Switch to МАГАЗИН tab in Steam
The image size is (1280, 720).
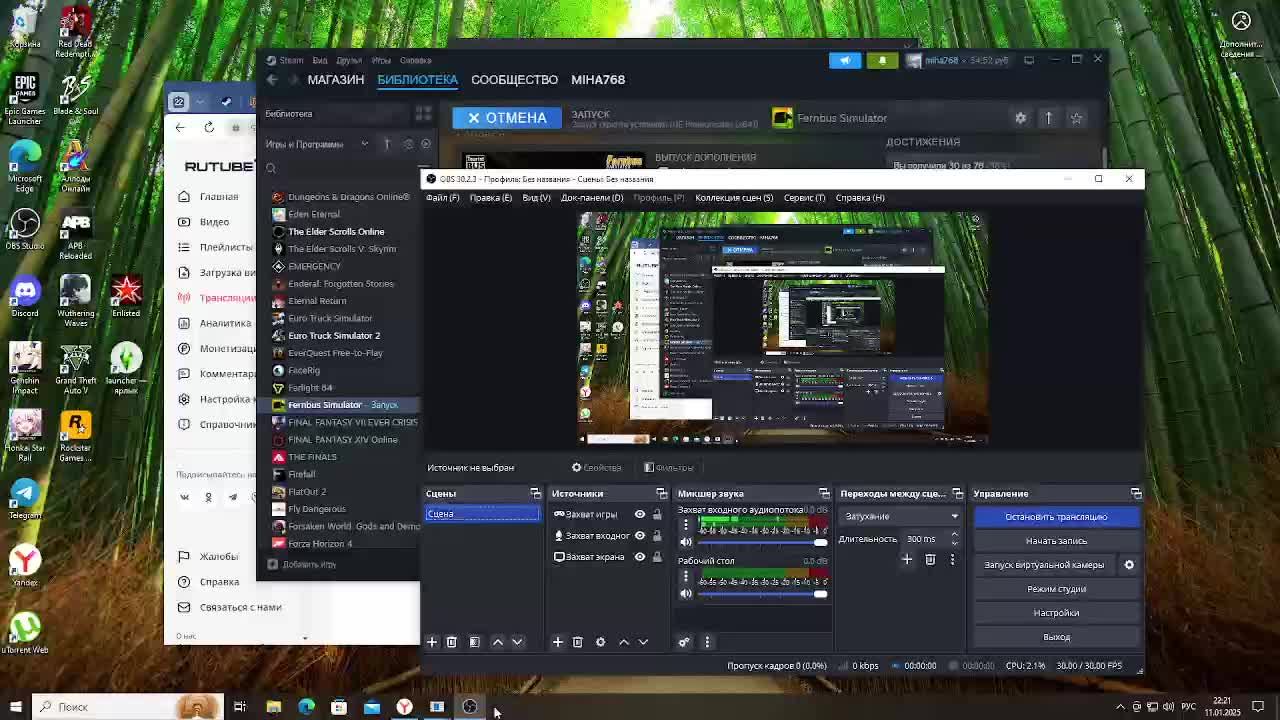tap(336, 80)
